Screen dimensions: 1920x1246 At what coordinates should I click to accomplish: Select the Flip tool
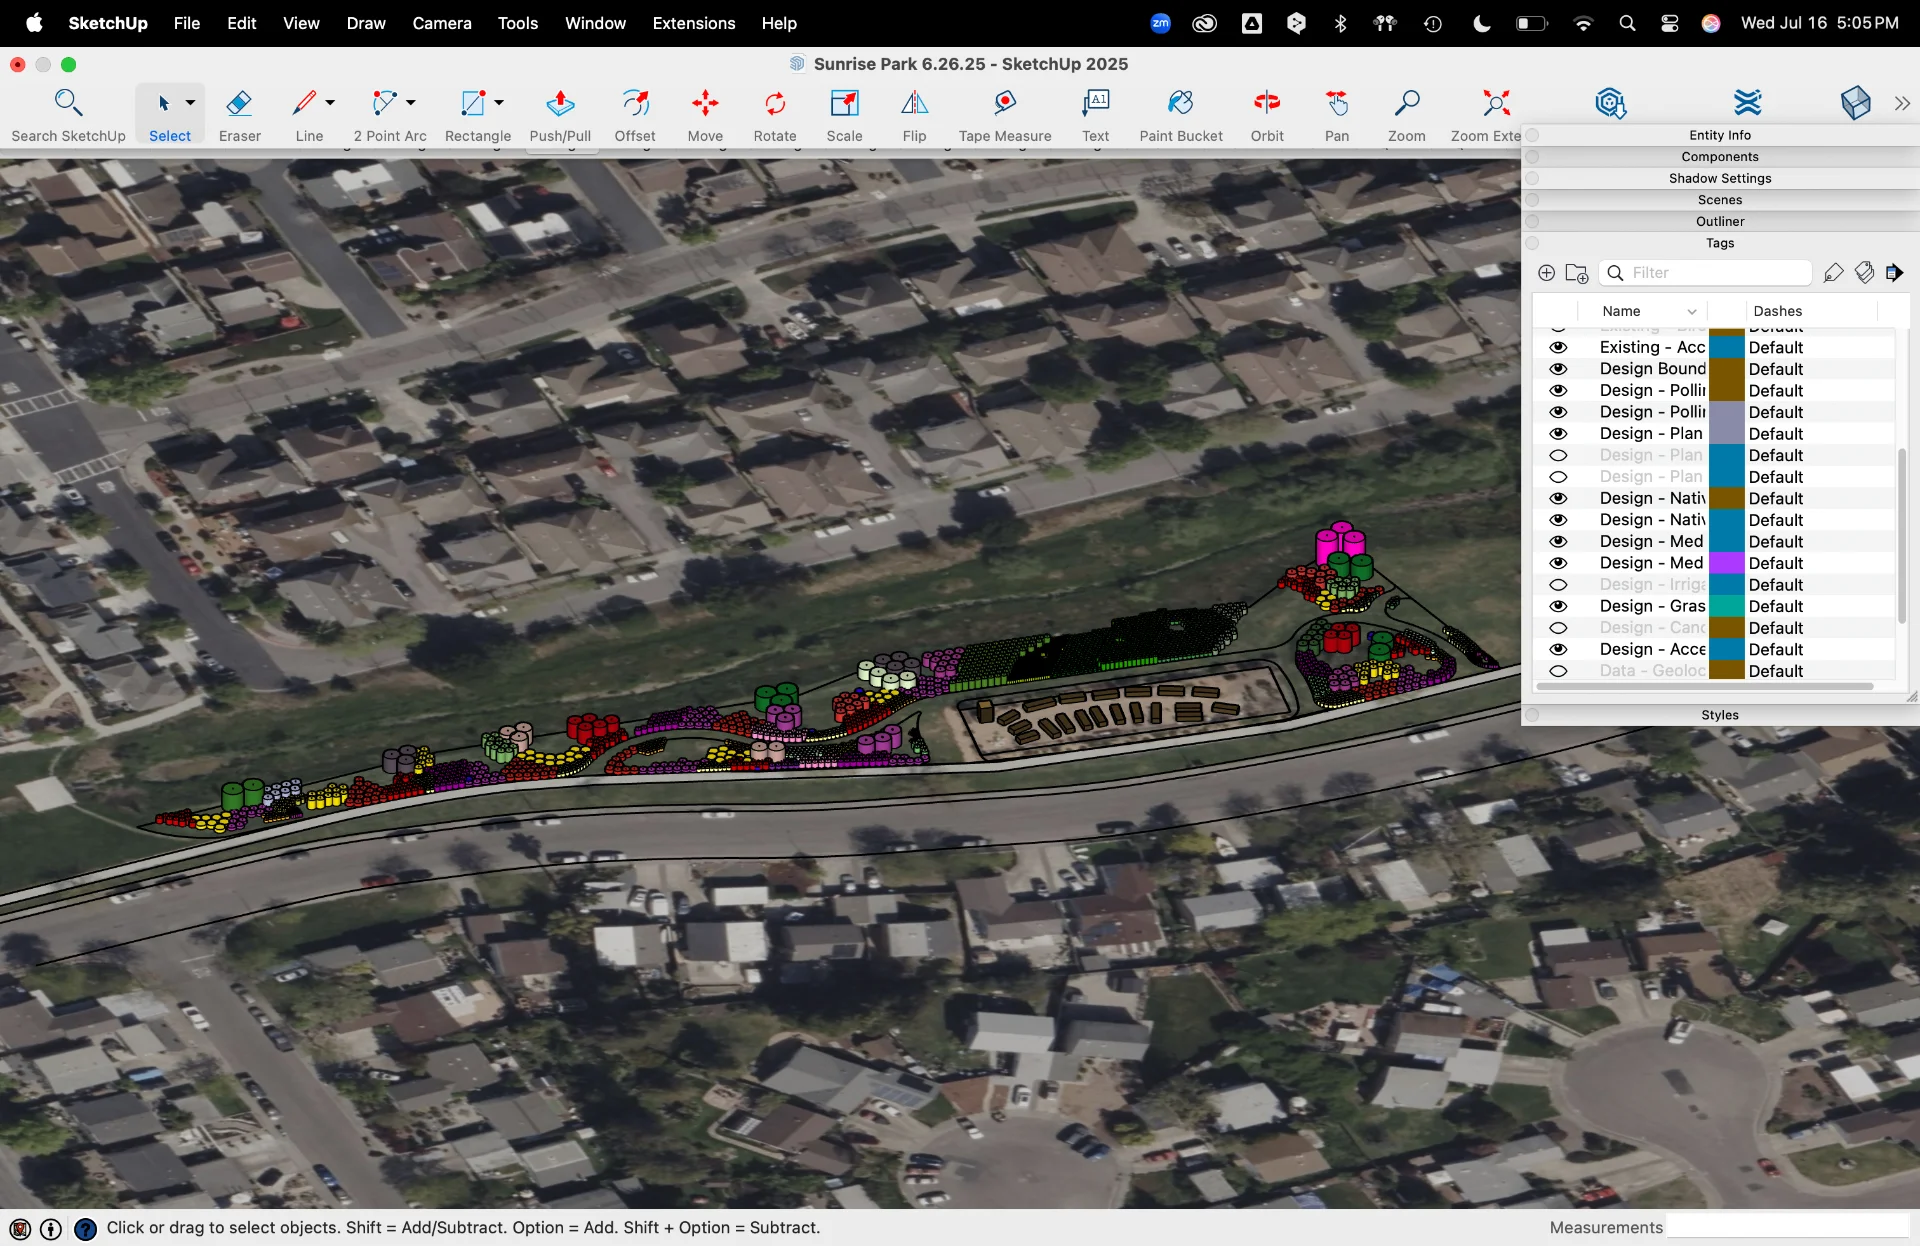[x=914, y=115]
